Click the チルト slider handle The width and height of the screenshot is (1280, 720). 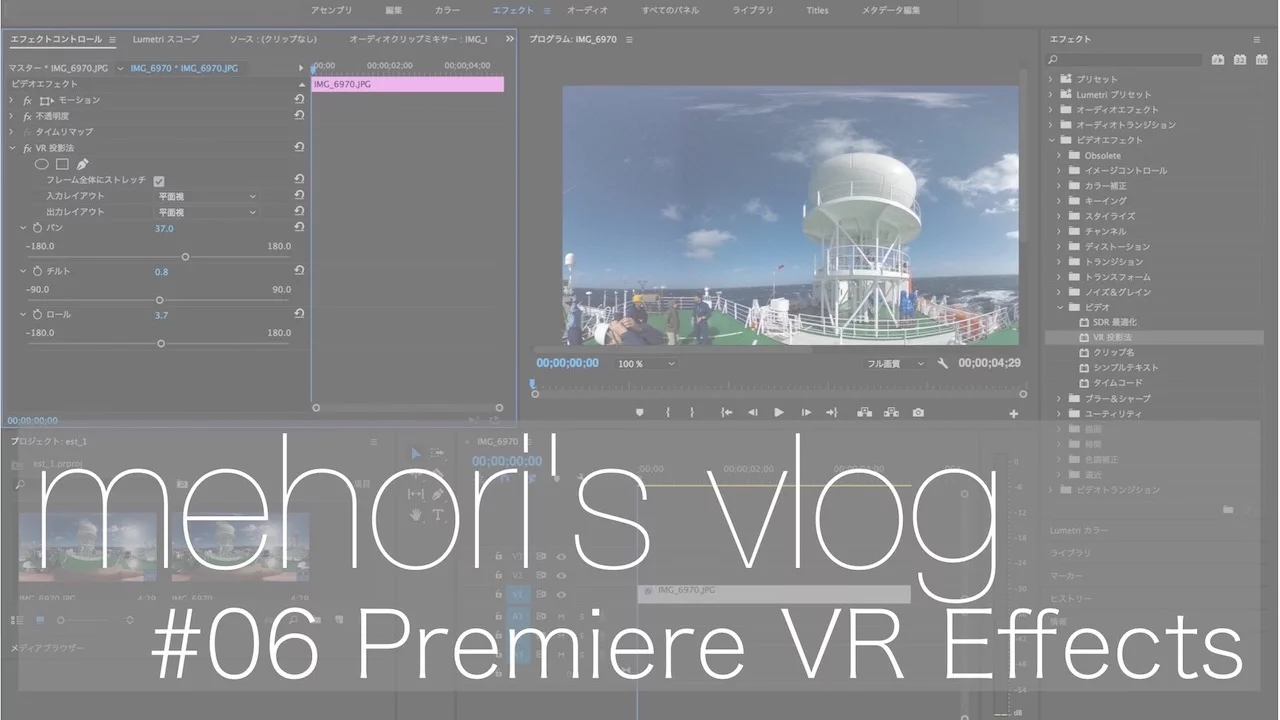point(160,300)
